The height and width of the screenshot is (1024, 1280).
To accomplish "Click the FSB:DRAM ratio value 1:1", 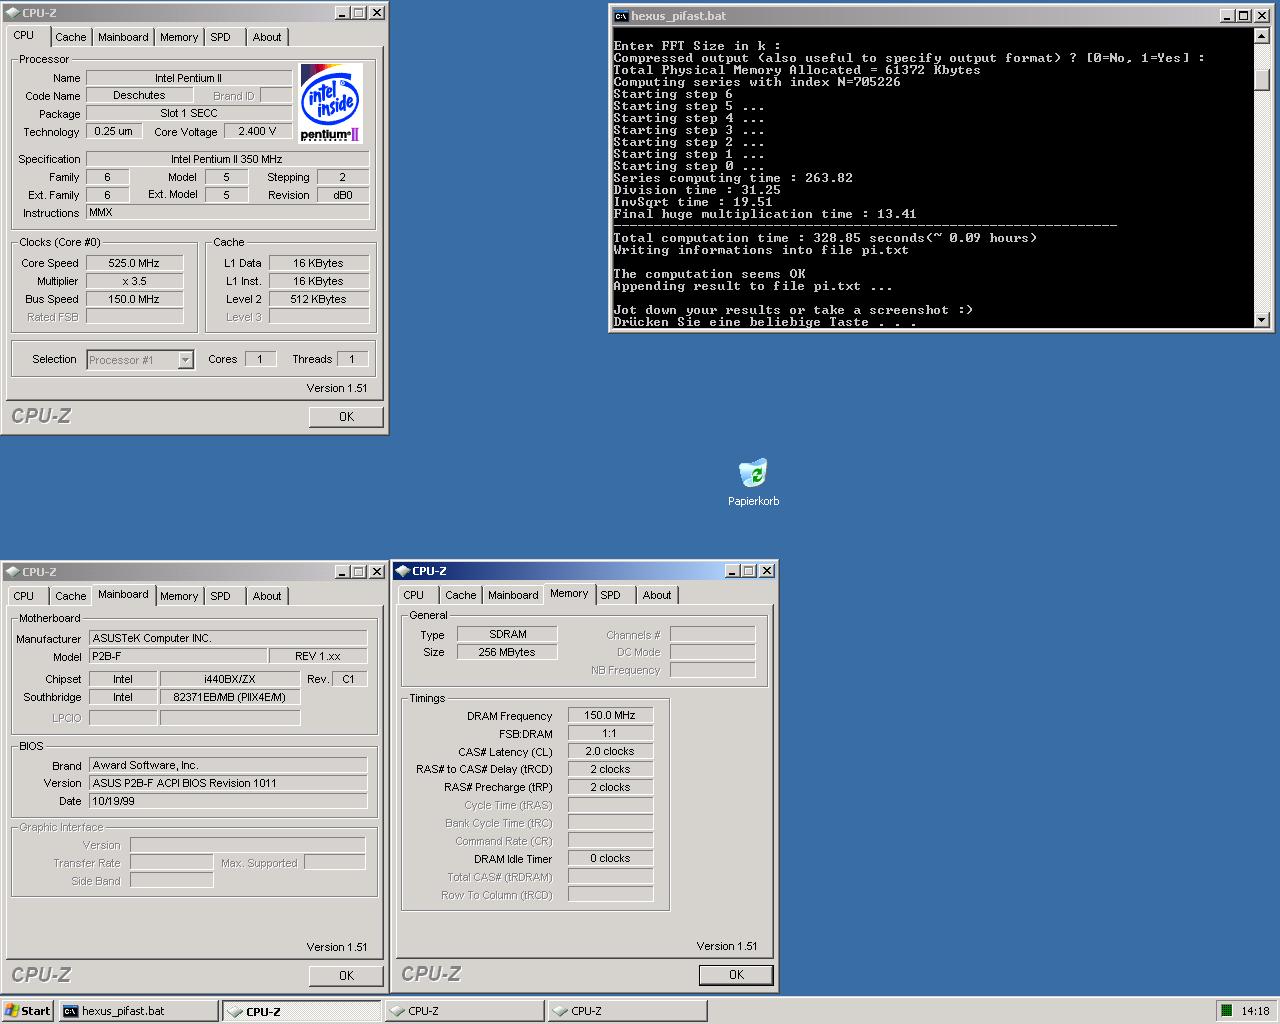I will 610,734.
